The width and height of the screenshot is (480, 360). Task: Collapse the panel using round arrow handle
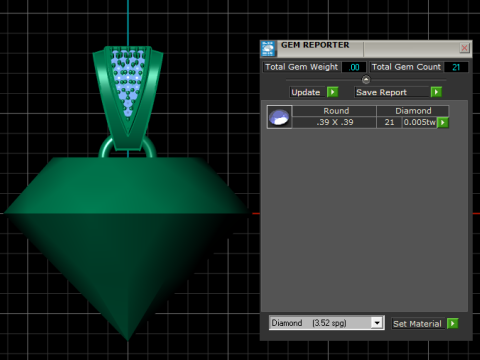pyautogui.click(x=366, y=80)
